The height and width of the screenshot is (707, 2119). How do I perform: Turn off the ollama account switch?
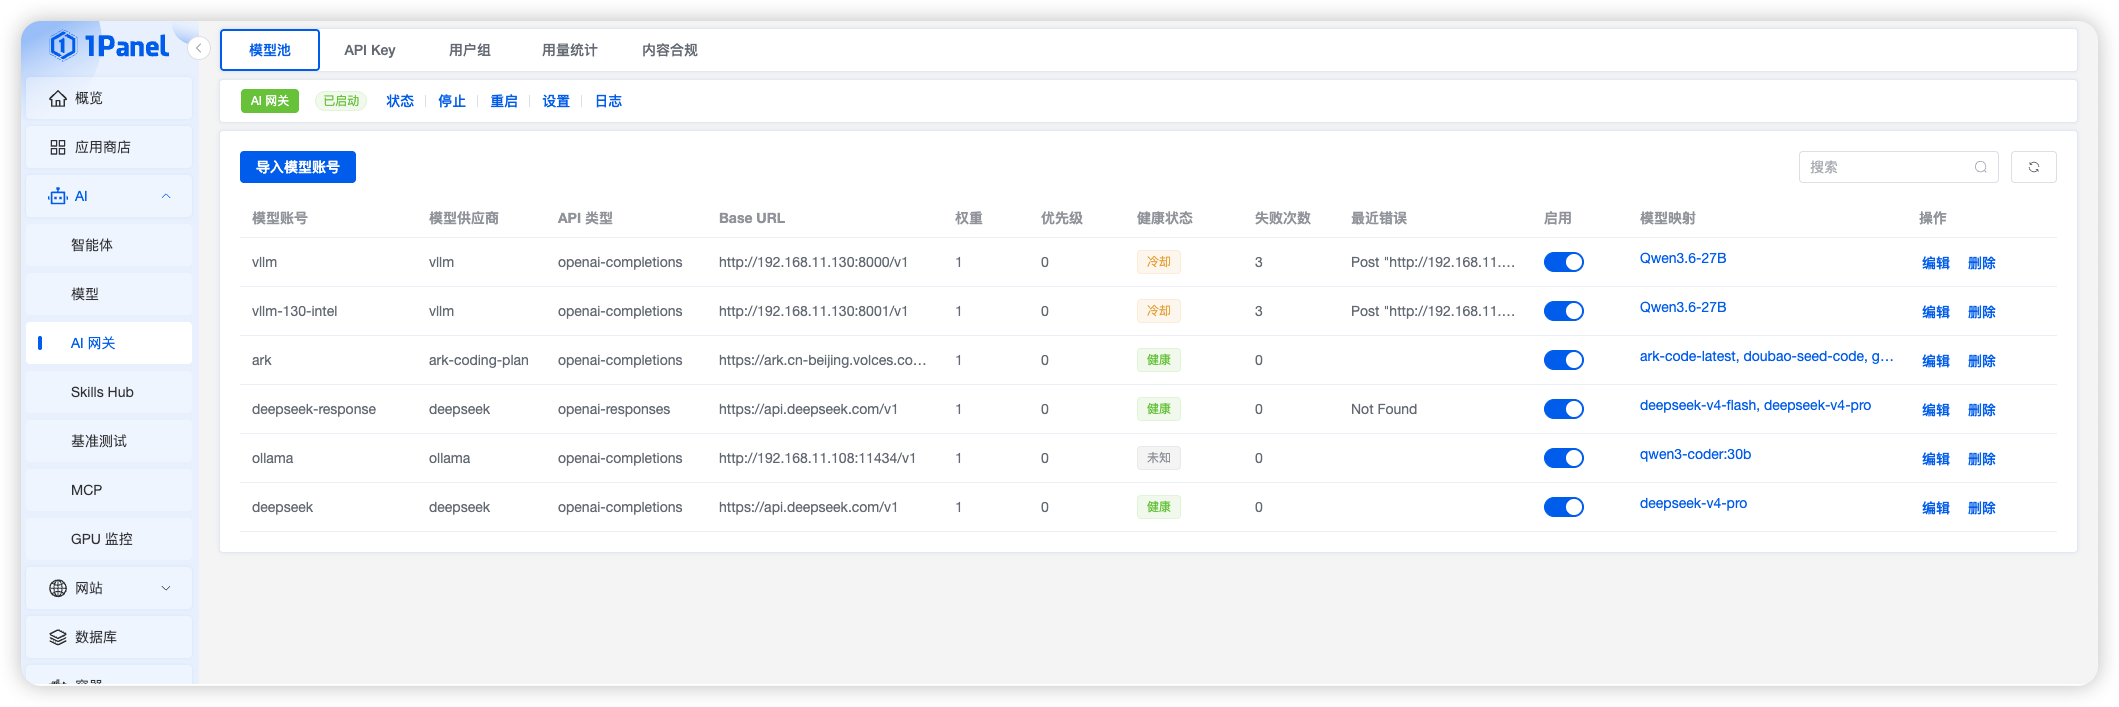click(x=1563, y=458)
